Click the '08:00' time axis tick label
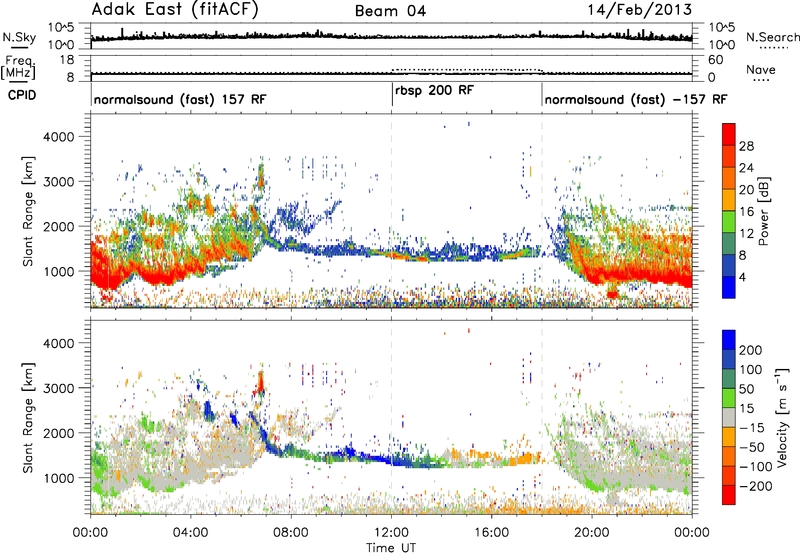Screen dimensions: 800x554 coord(291,533)
